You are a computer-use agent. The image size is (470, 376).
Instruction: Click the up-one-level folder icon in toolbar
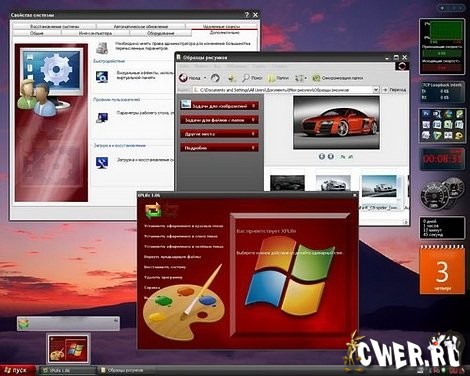click(232, 78)
